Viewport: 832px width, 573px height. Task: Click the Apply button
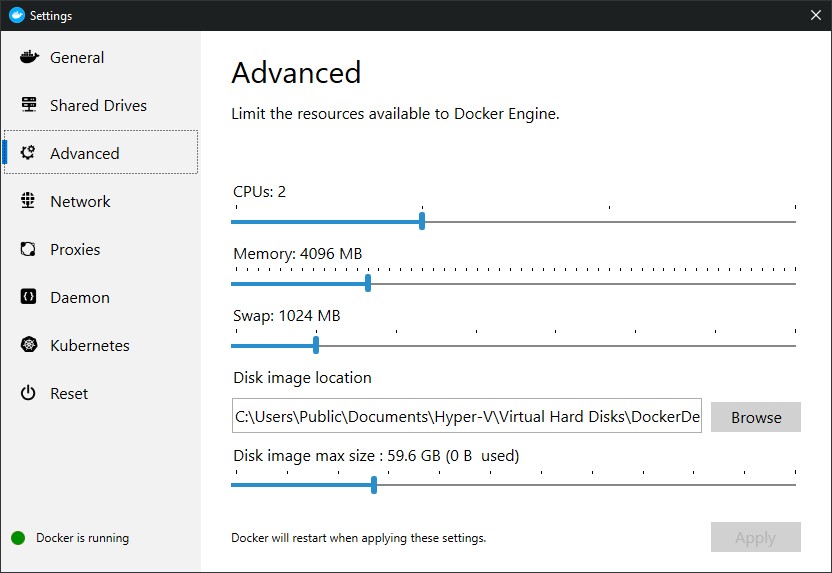(x=756, y=537)
